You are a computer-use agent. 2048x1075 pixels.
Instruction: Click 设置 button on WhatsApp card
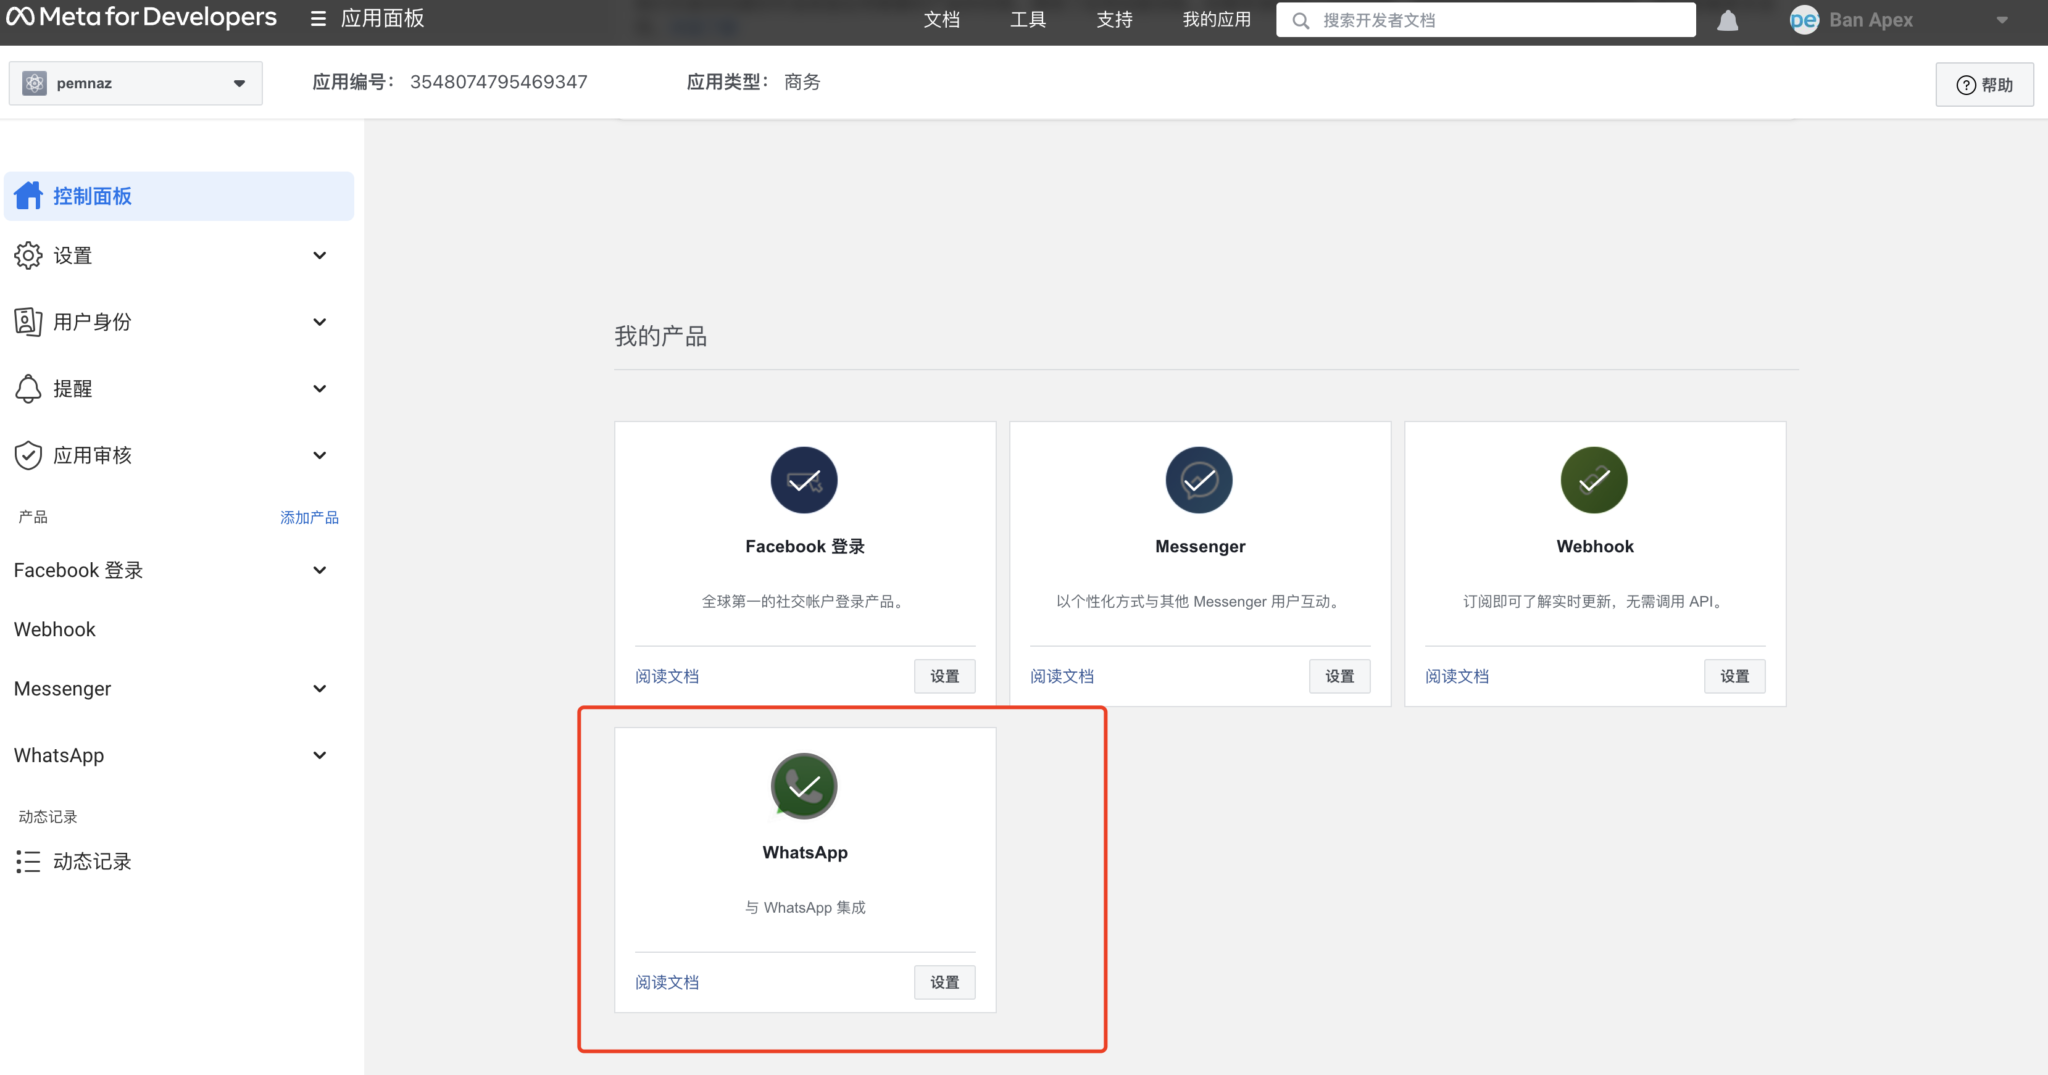click(x=944, y=983)
